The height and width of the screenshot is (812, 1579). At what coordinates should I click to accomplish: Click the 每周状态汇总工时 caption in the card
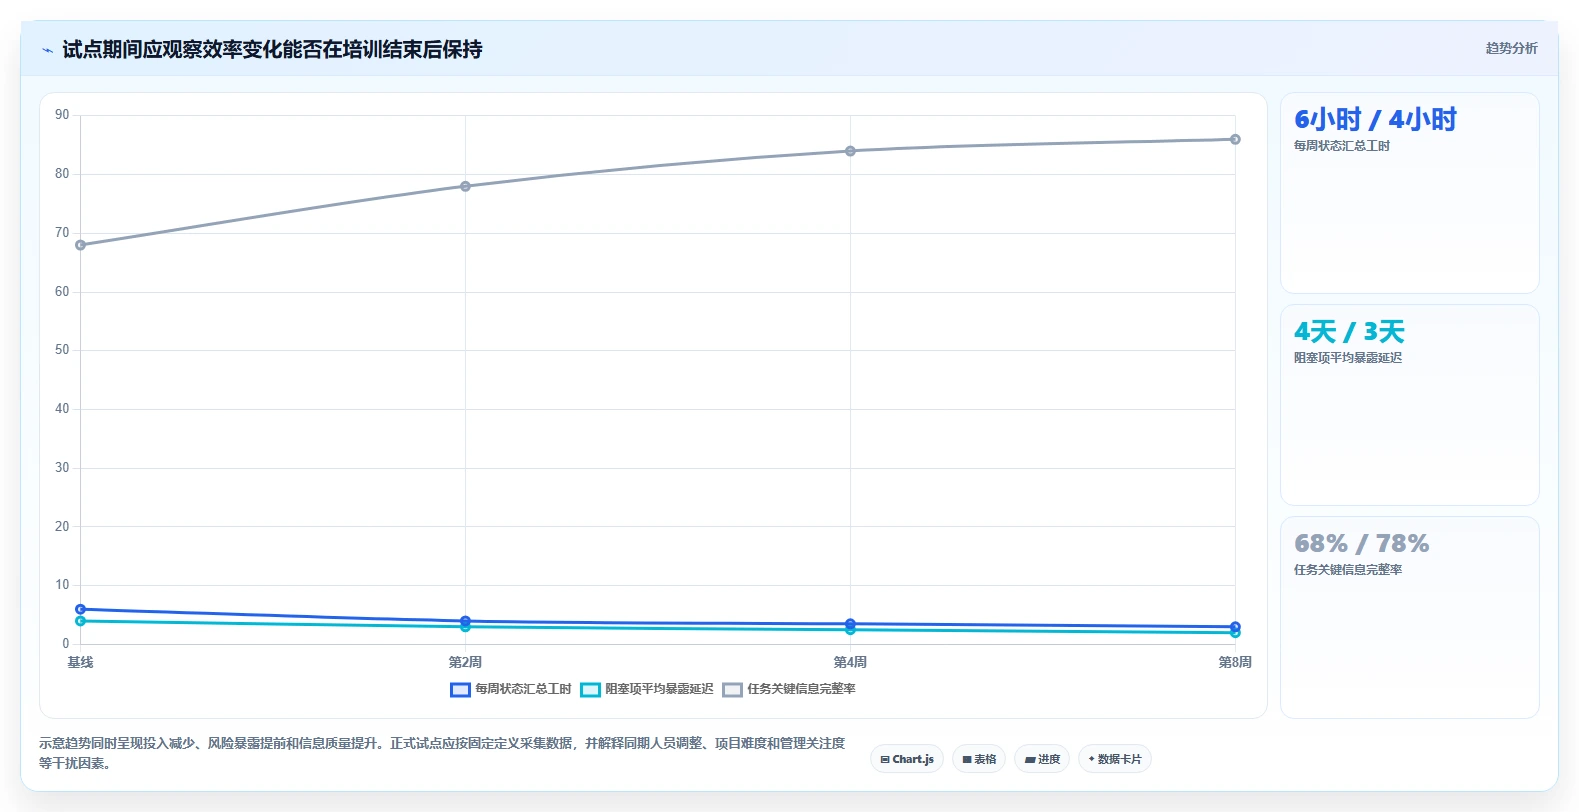pos(1342,146)
